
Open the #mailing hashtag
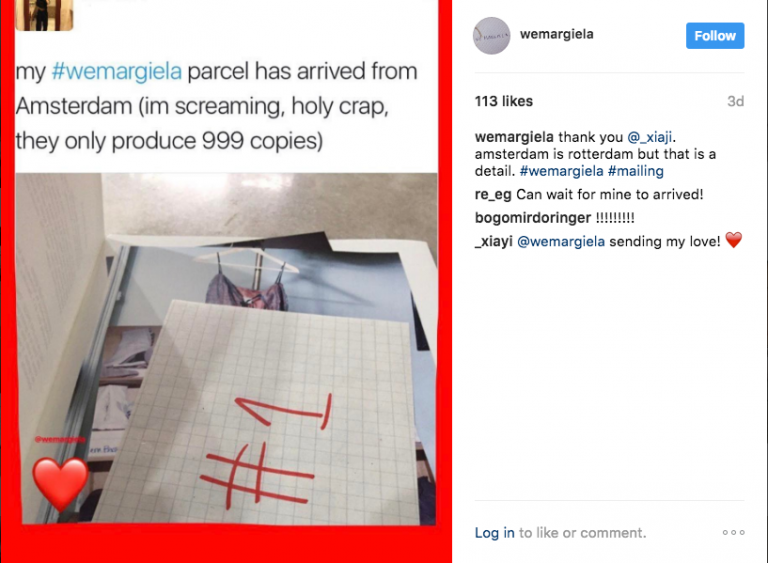[635, 171]
